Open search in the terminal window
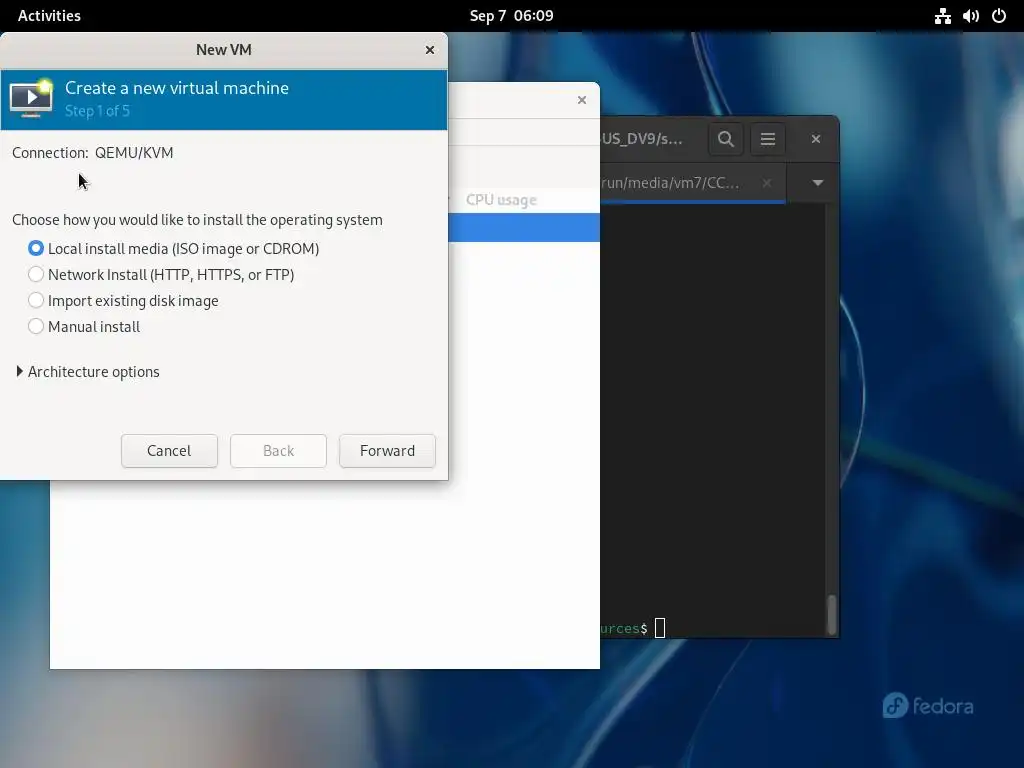The height and width of the screenshot is (768, 1024). pos(726,138)
